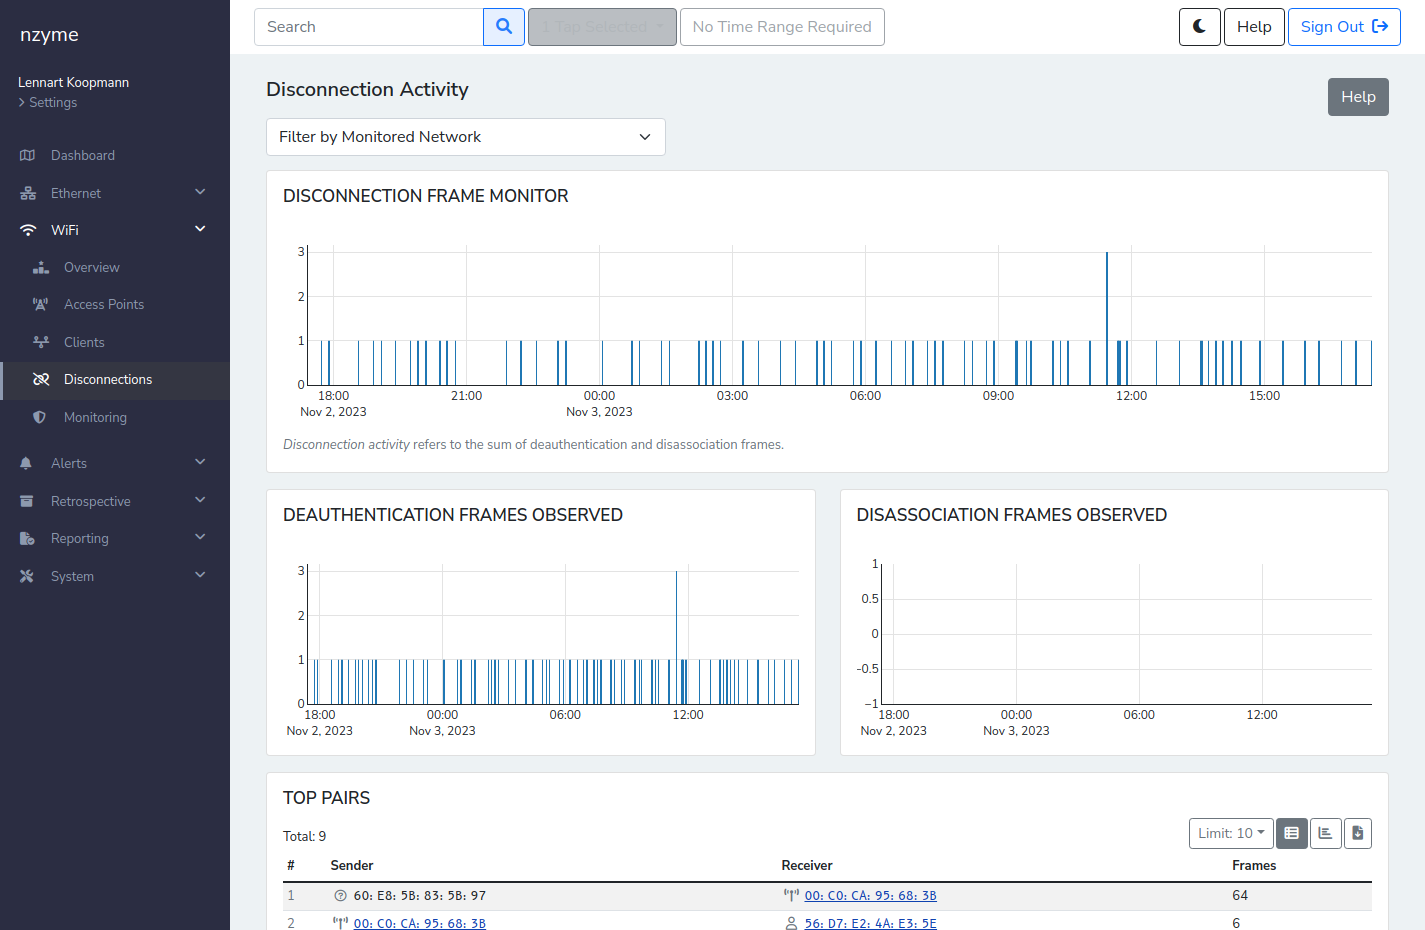Screen dimensions: 1425x930
Task: Open receiver link 00:C0:CA:95:68:3B in row 1
Action: (870, 896)
